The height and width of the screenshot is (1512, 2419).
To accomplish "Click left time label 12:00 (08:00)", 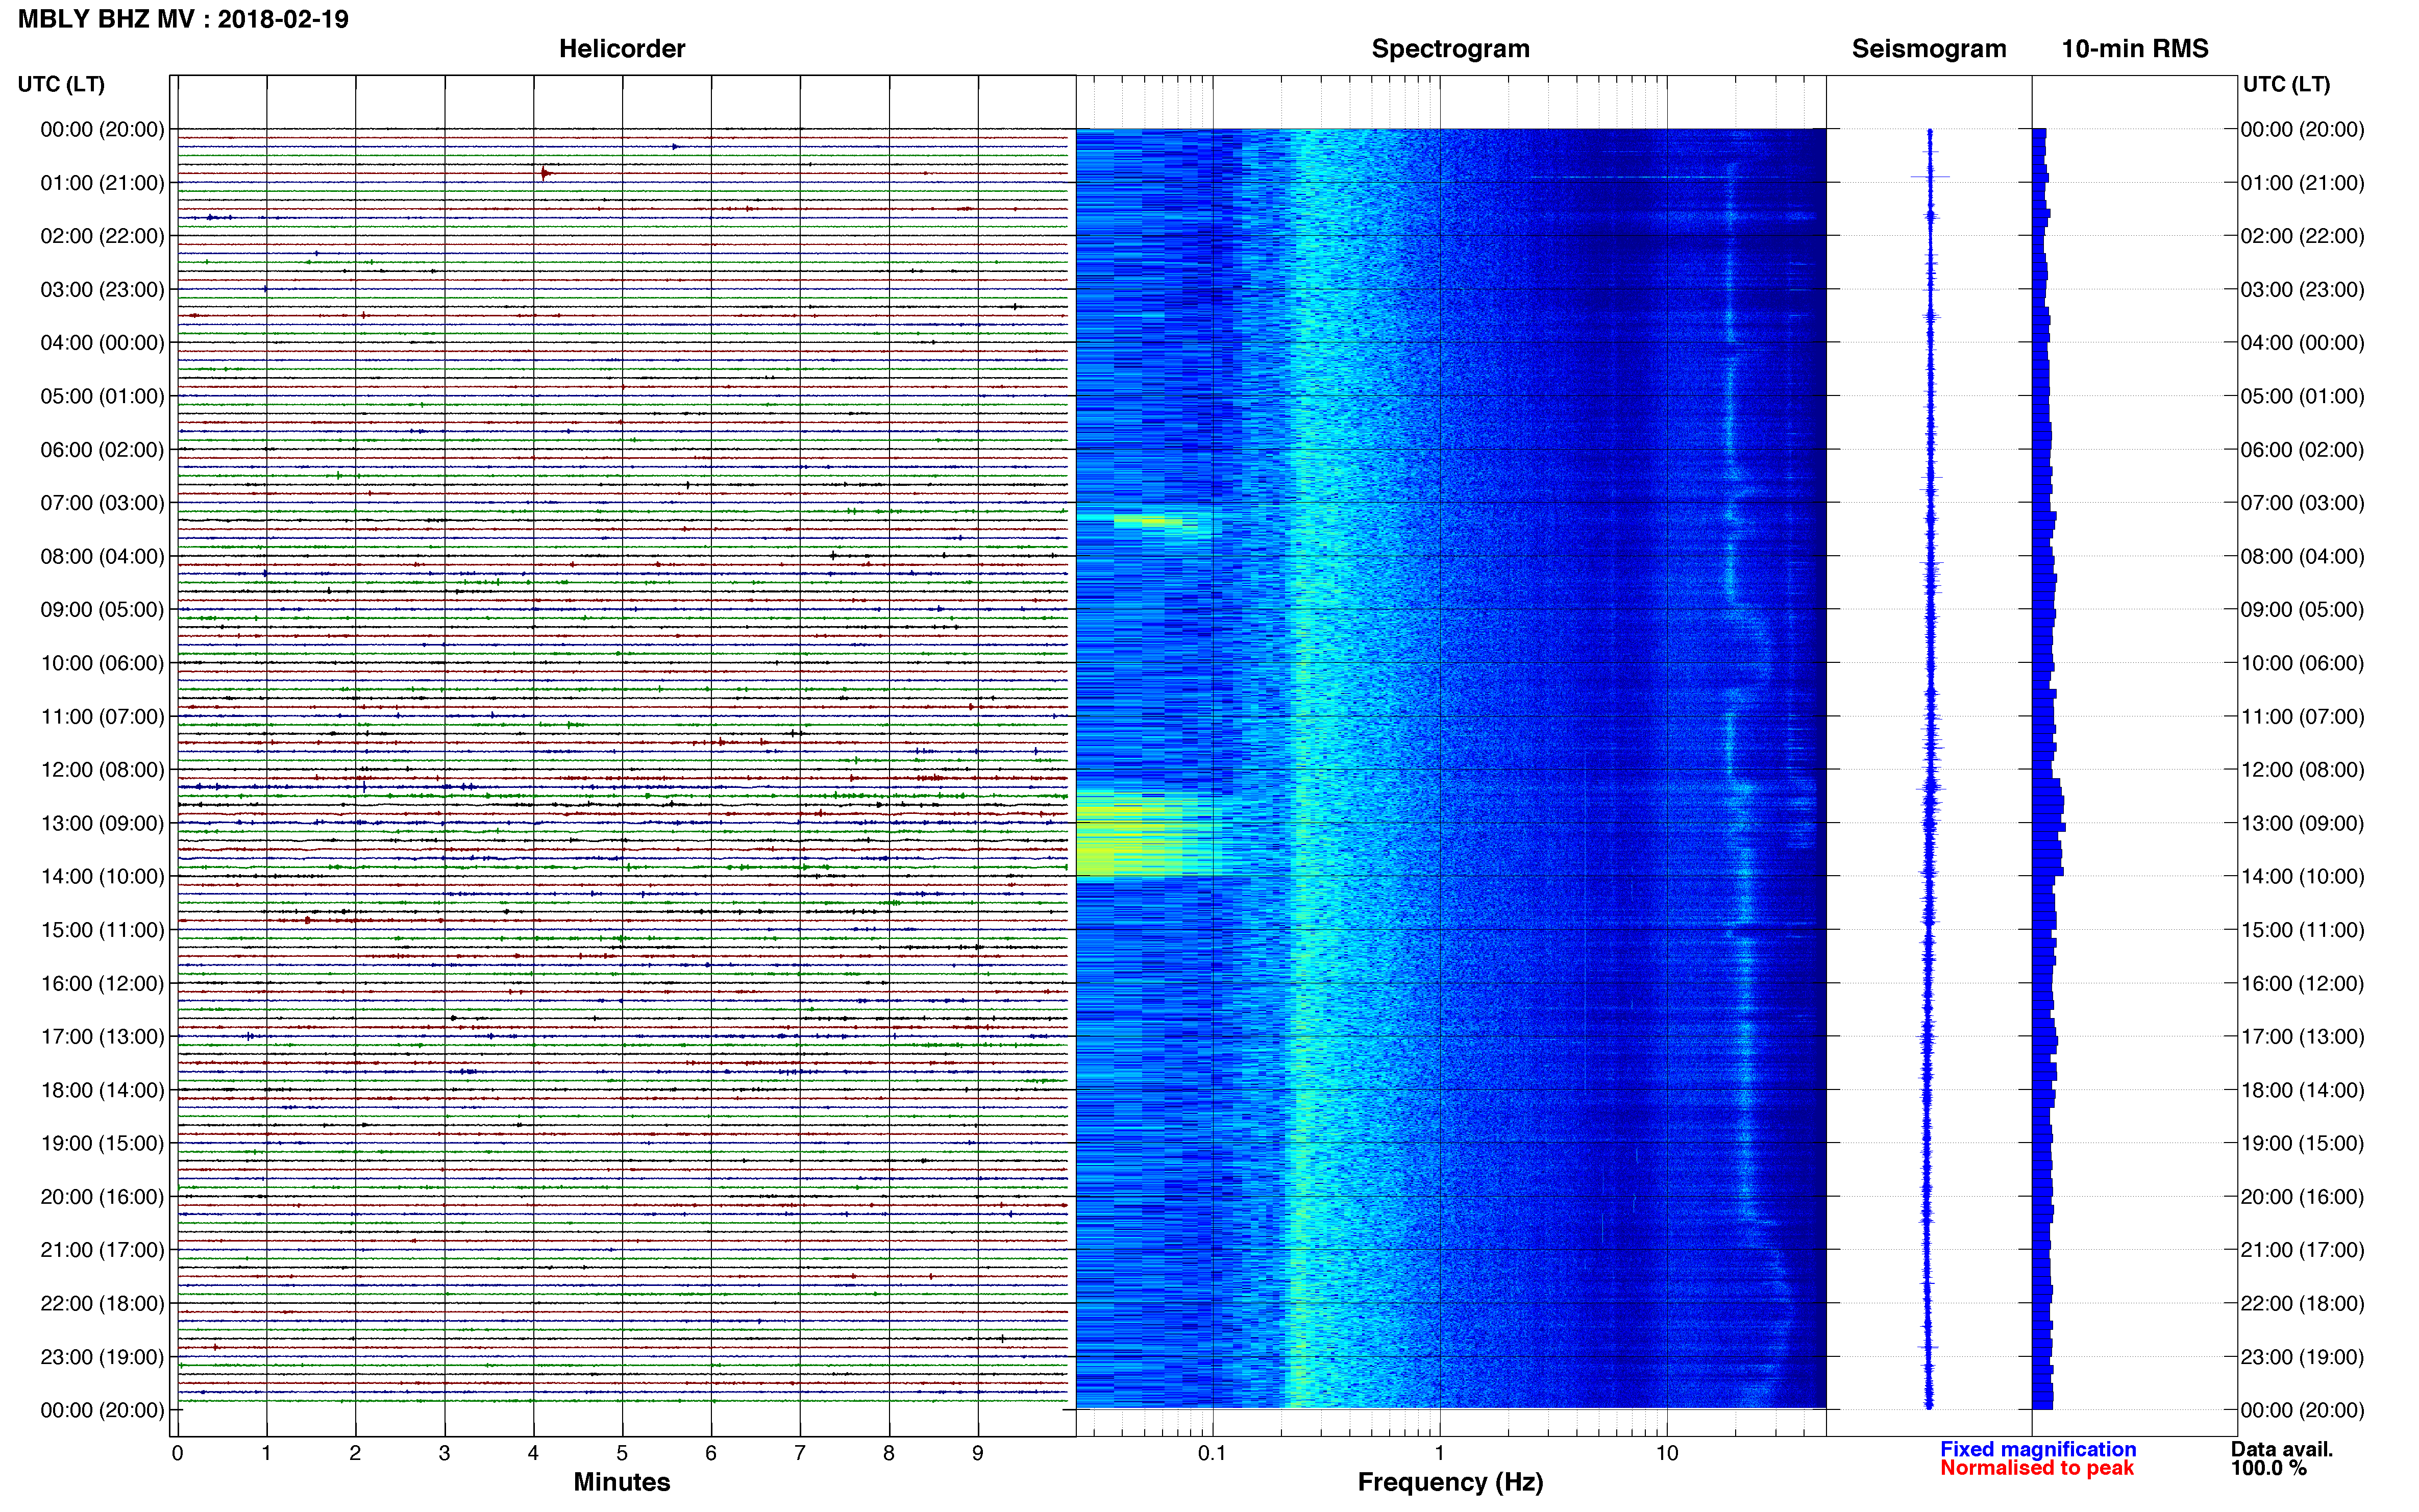I will tap(102, 770).
